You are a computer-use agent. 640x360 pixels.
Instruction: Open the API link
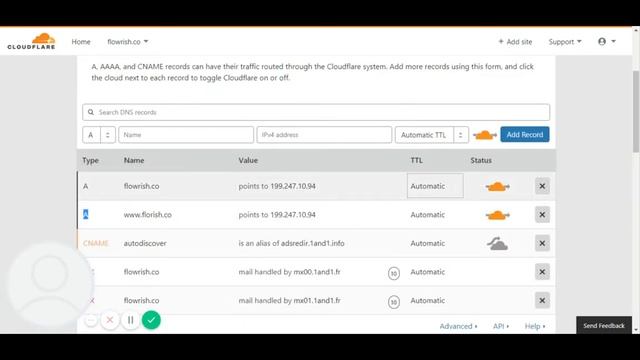501,326
